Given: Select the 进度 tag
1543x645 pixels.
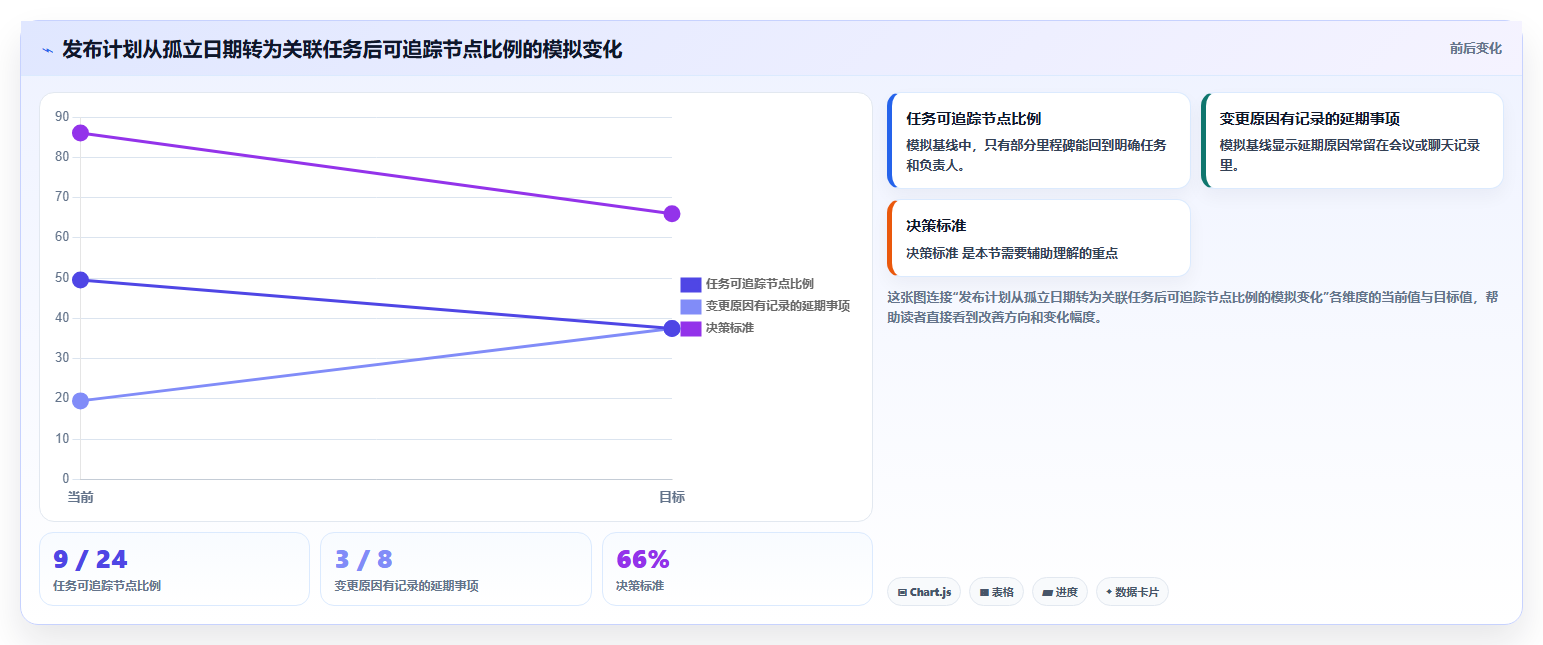Looking at the screenshot, I should (1060, 592).
